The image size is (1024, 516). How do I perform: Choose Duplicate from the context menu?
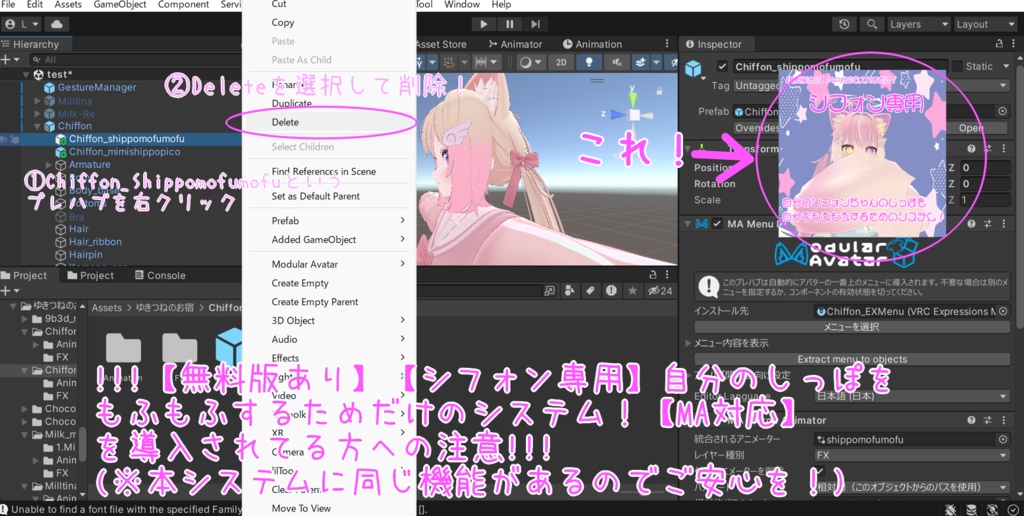point(329,103)
